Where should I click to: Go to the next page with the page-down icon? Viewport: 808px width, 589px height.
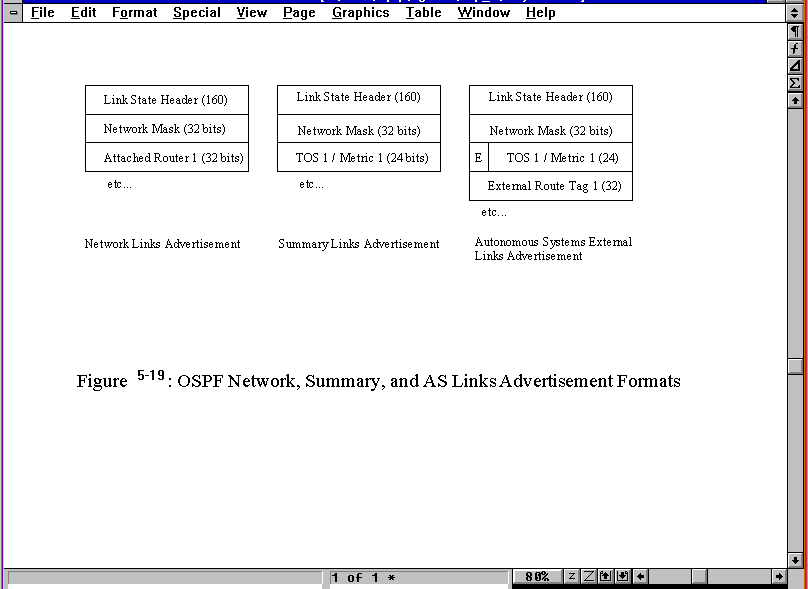point(623,577)
